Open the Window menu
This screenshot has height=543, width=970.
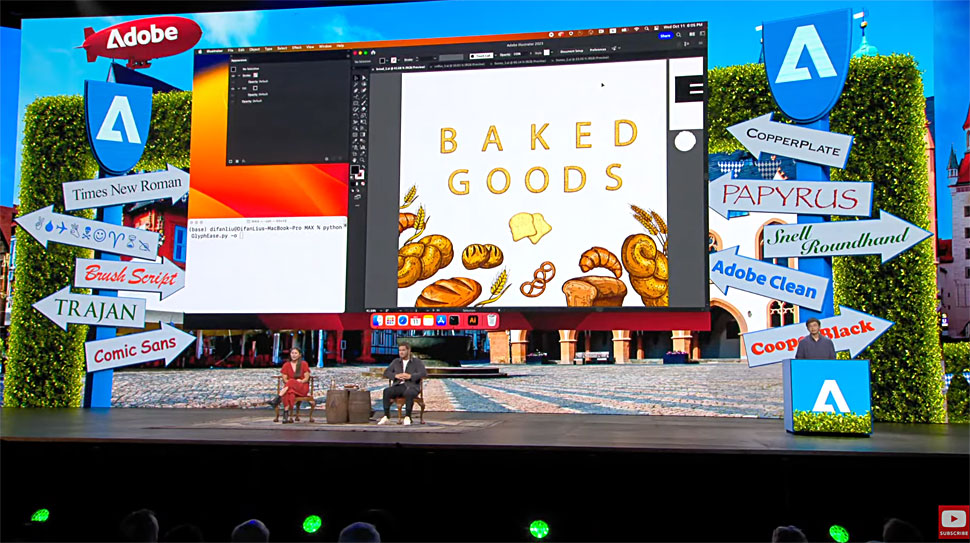[325, 46]
